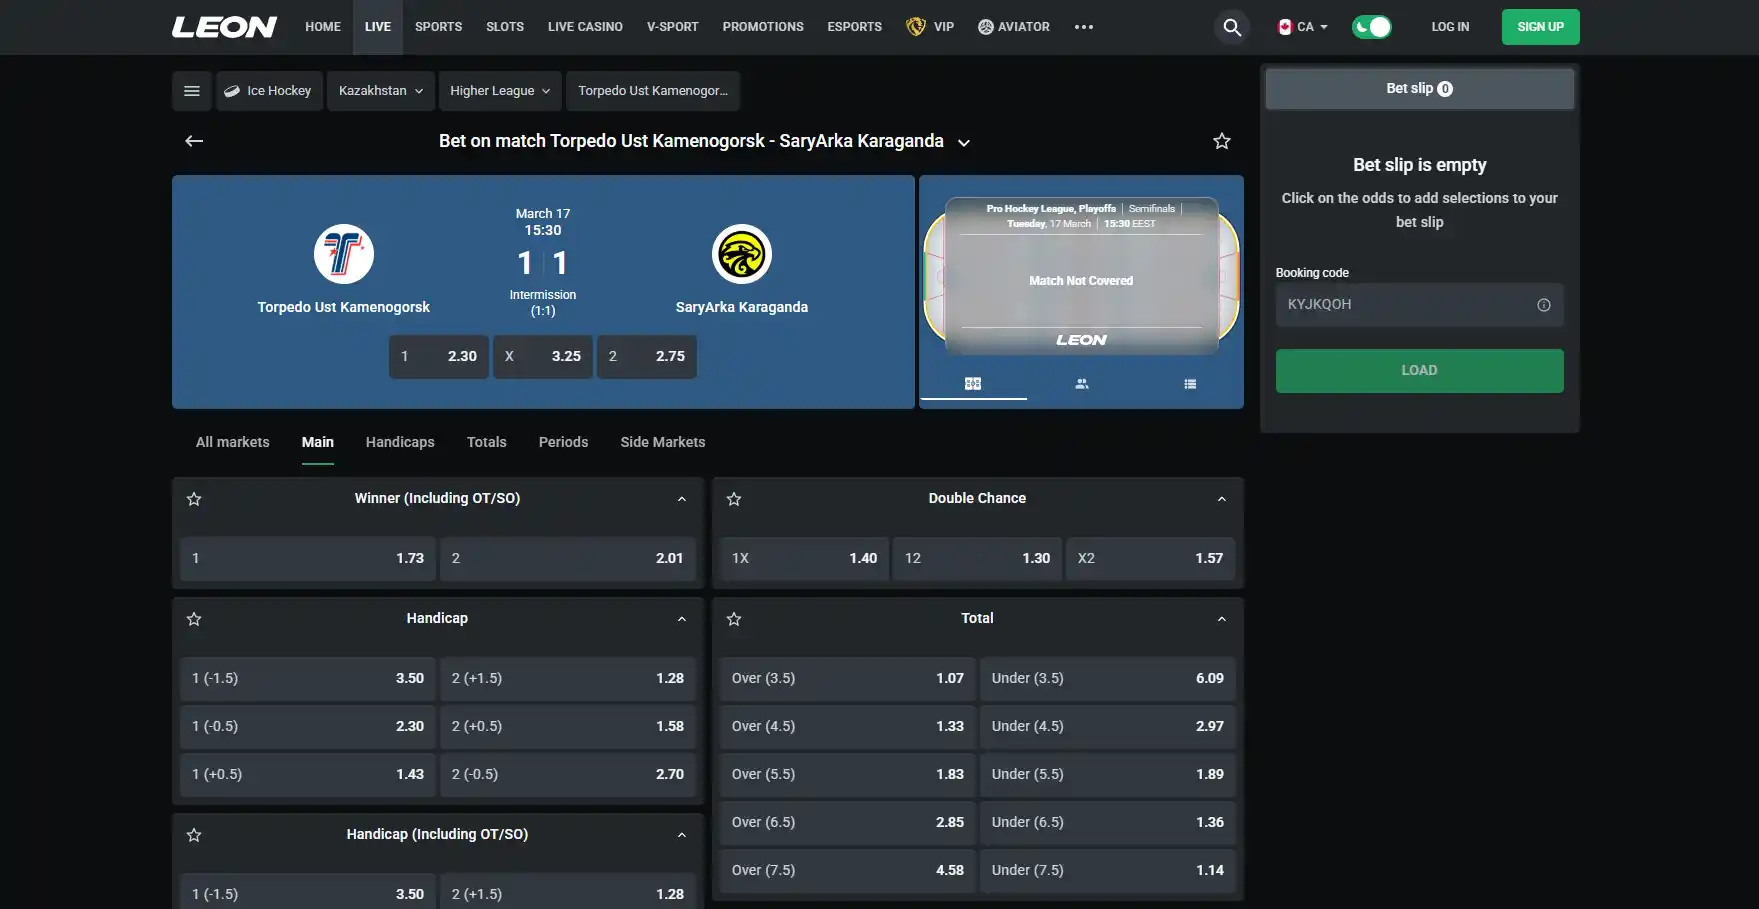
Task: Toggle the dark/light theme switch
Action: 1371,27
